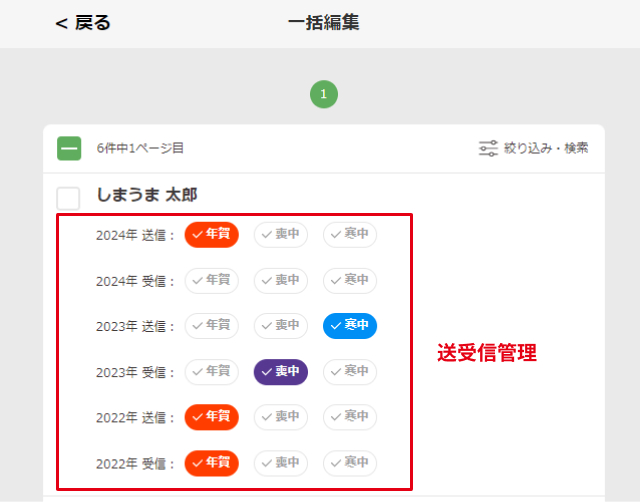Go back with the 戻る link
Screen dimensions: 640x502
click(83, 23)
